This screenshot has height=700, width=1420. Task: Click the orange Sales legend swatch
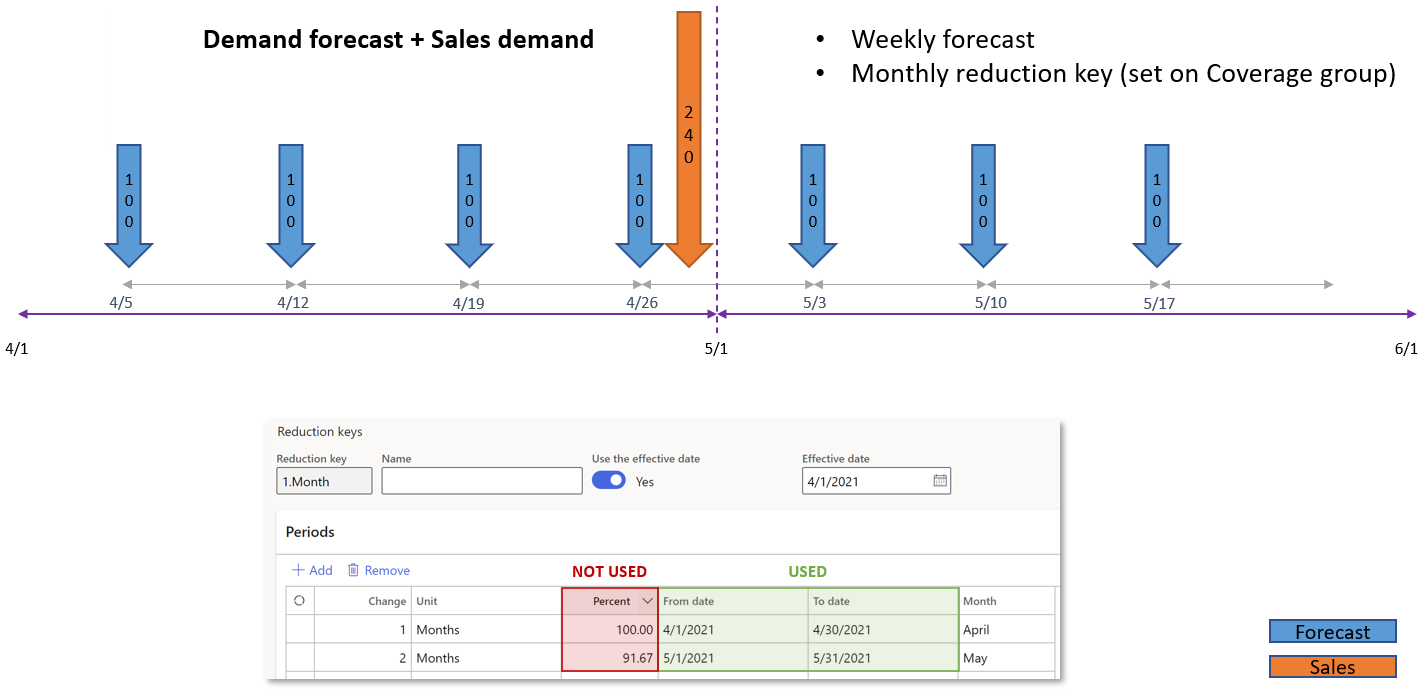[1332, 667]
